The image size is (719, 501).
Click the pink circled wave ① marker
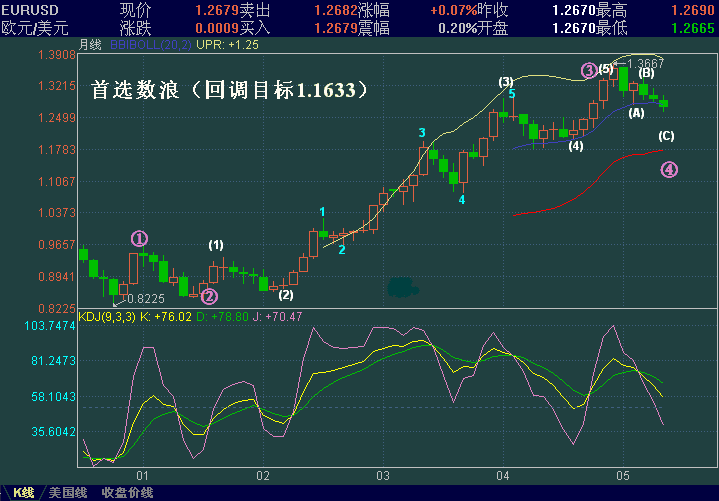(x=139, y=239)
